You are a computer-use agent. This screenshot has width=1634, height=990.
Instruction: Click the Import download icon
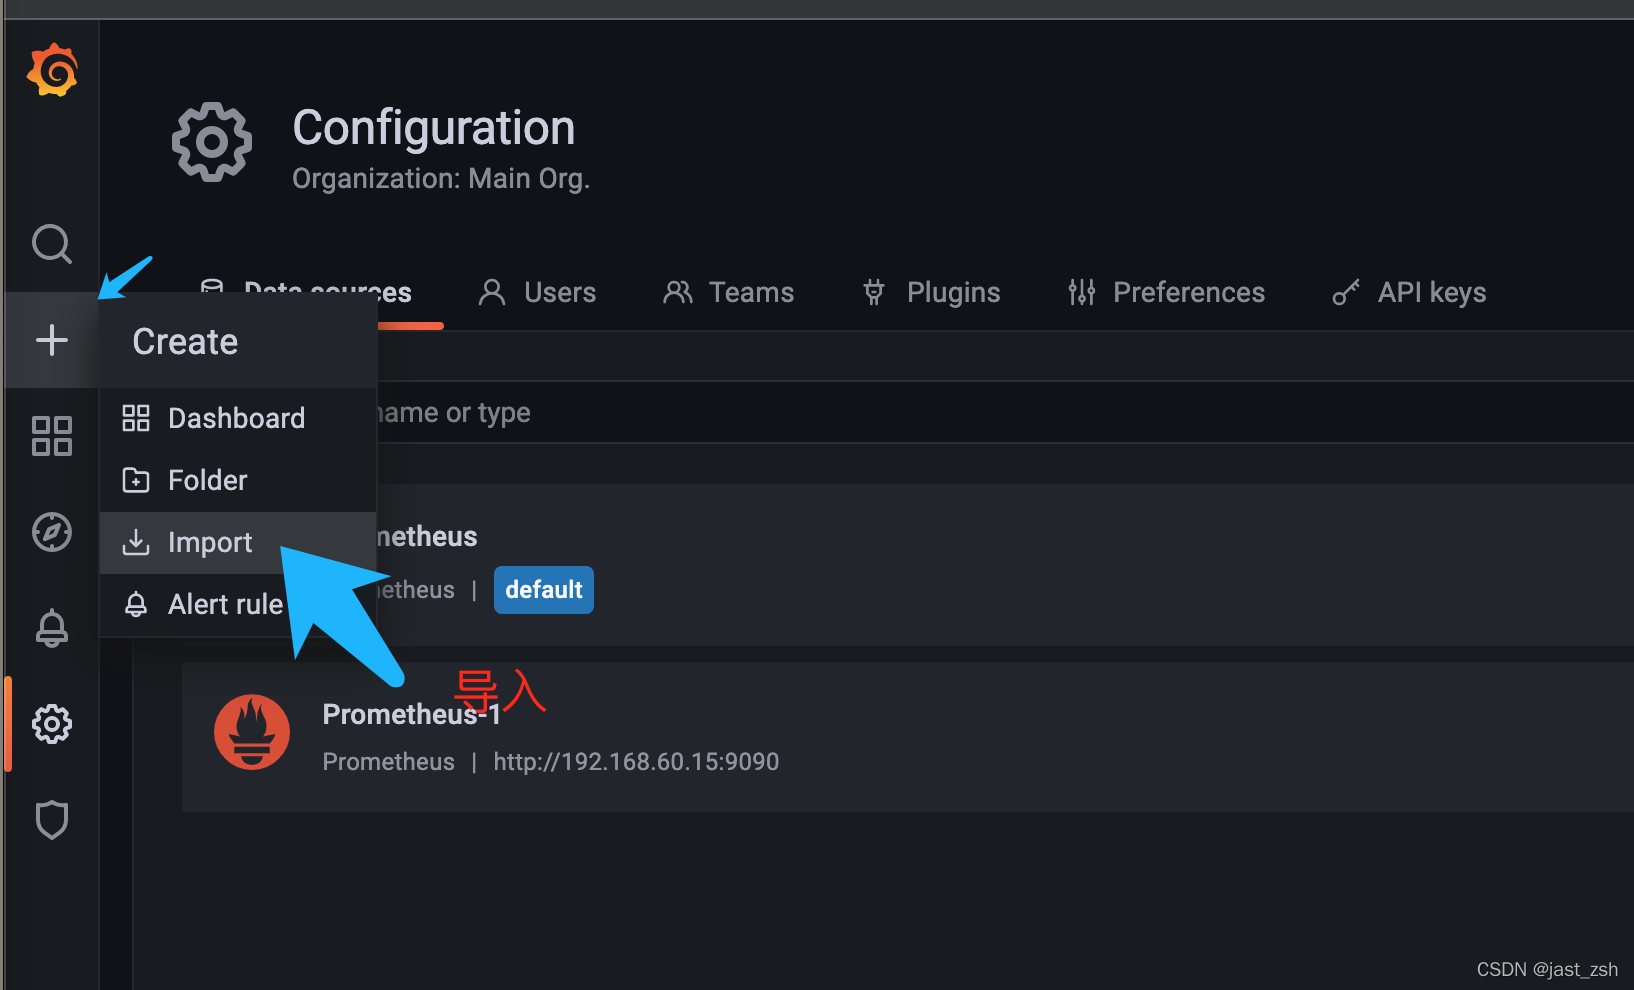[136, 542]
